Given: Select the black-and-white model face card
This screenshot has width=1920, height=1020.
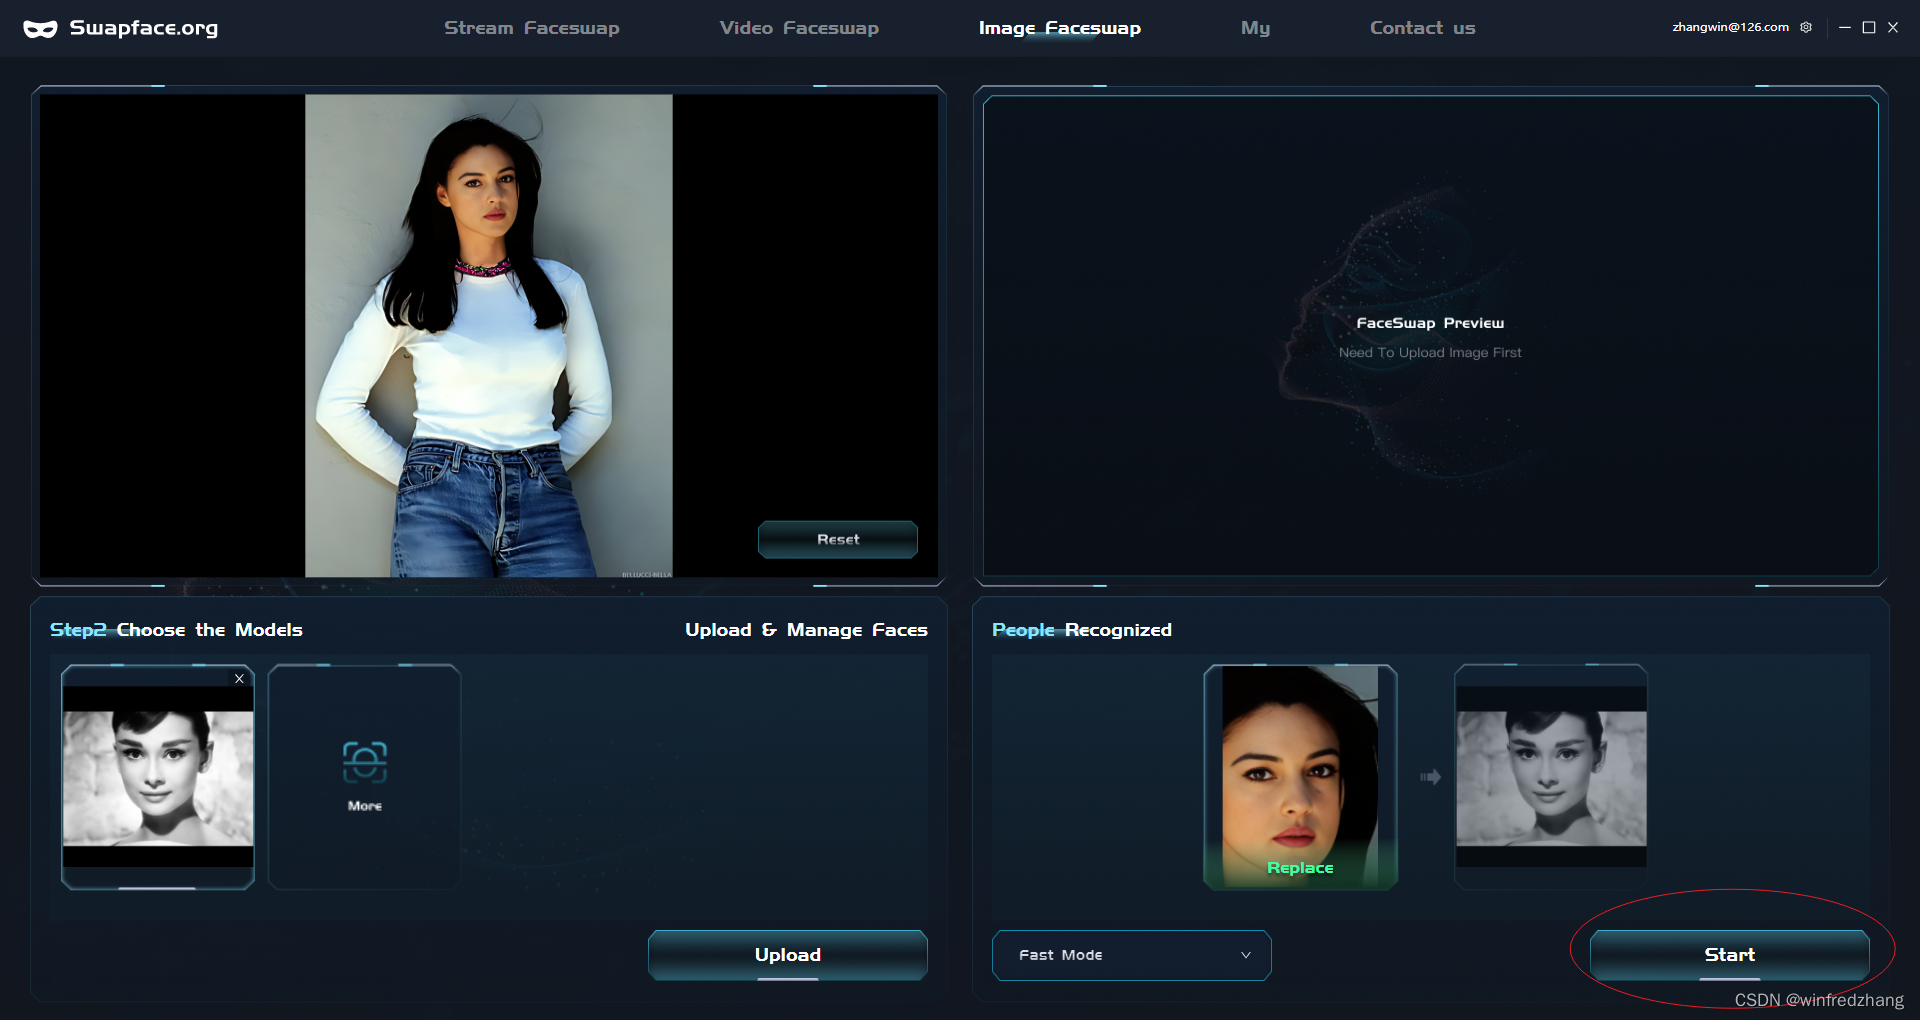Looking at the screenshot, I should [158, 777].
